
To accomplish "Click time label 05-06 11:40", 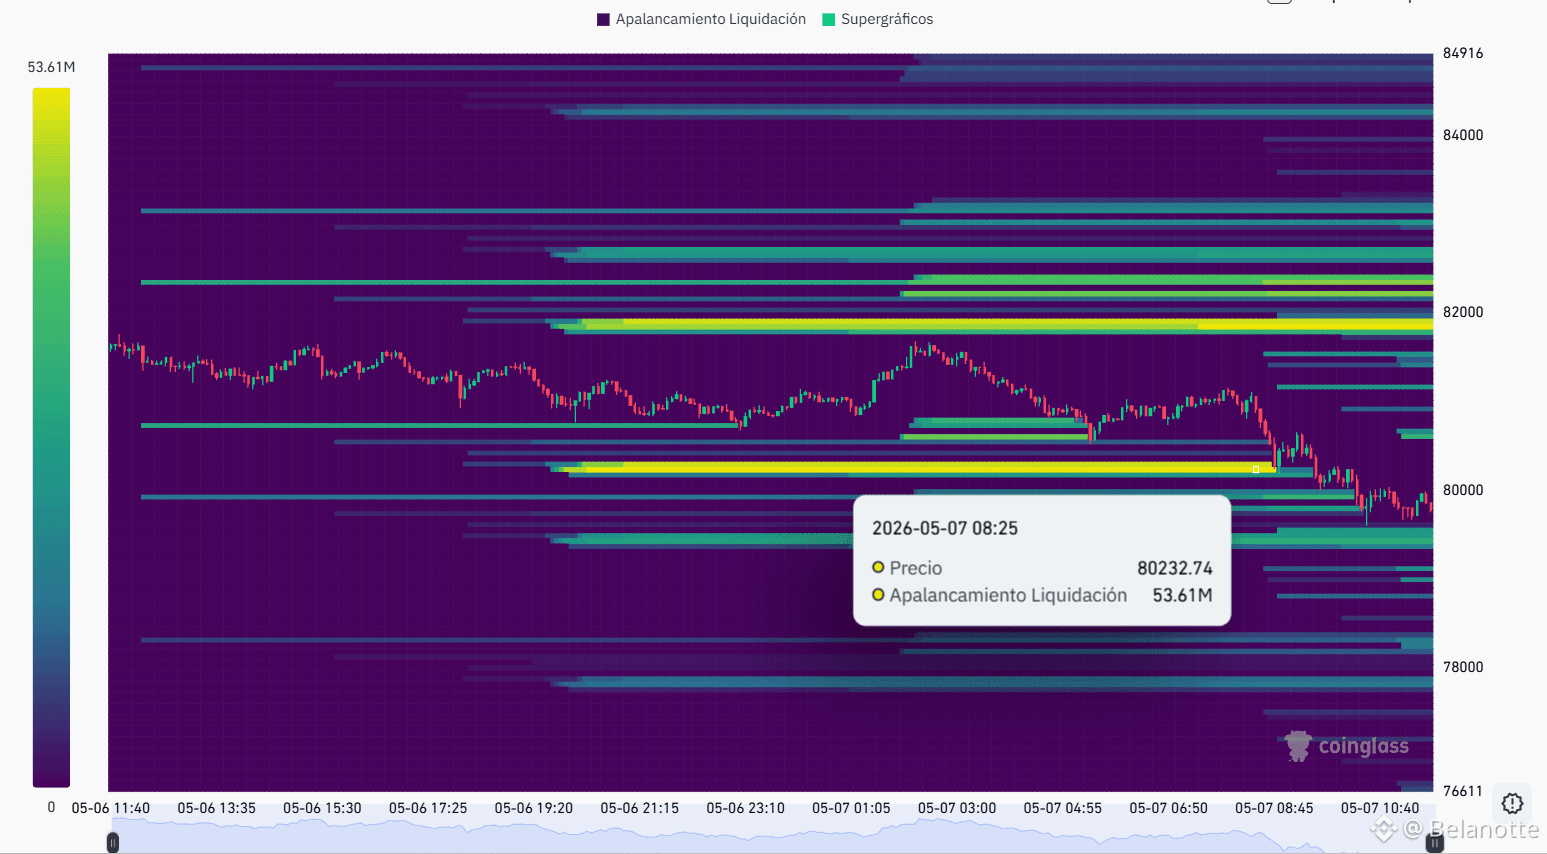I will coord(111,808).
